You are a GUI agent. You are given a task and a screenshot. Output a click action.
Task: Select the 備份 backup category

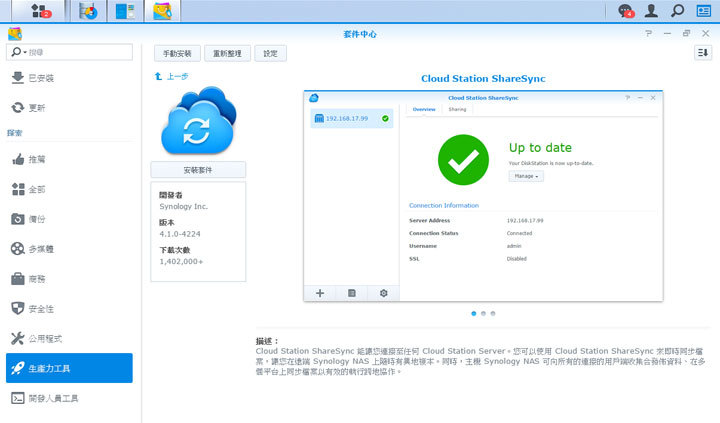(x=69, y=219)
